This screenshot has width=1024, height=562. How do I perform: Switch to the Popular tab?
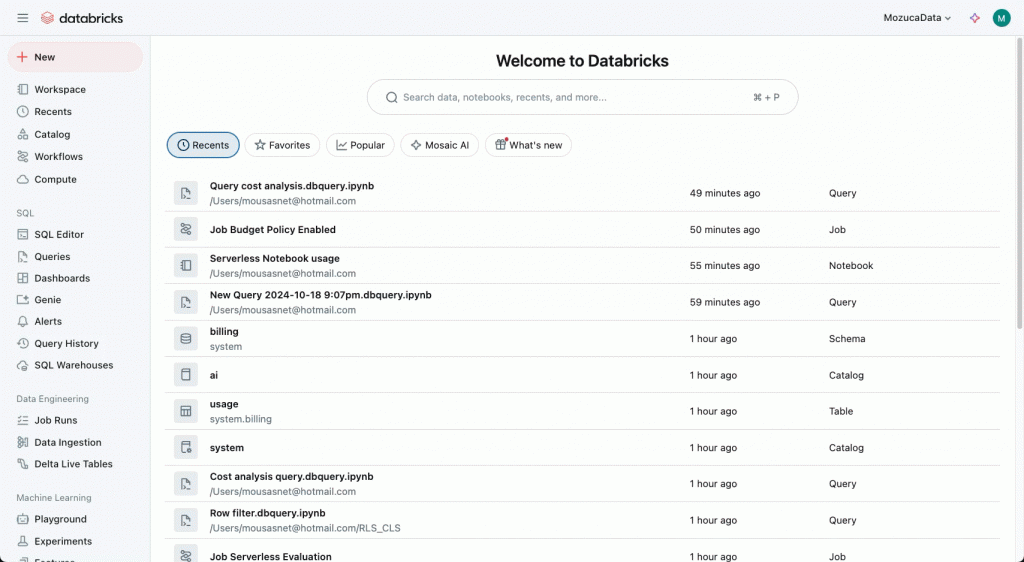[x=360, y=145]
